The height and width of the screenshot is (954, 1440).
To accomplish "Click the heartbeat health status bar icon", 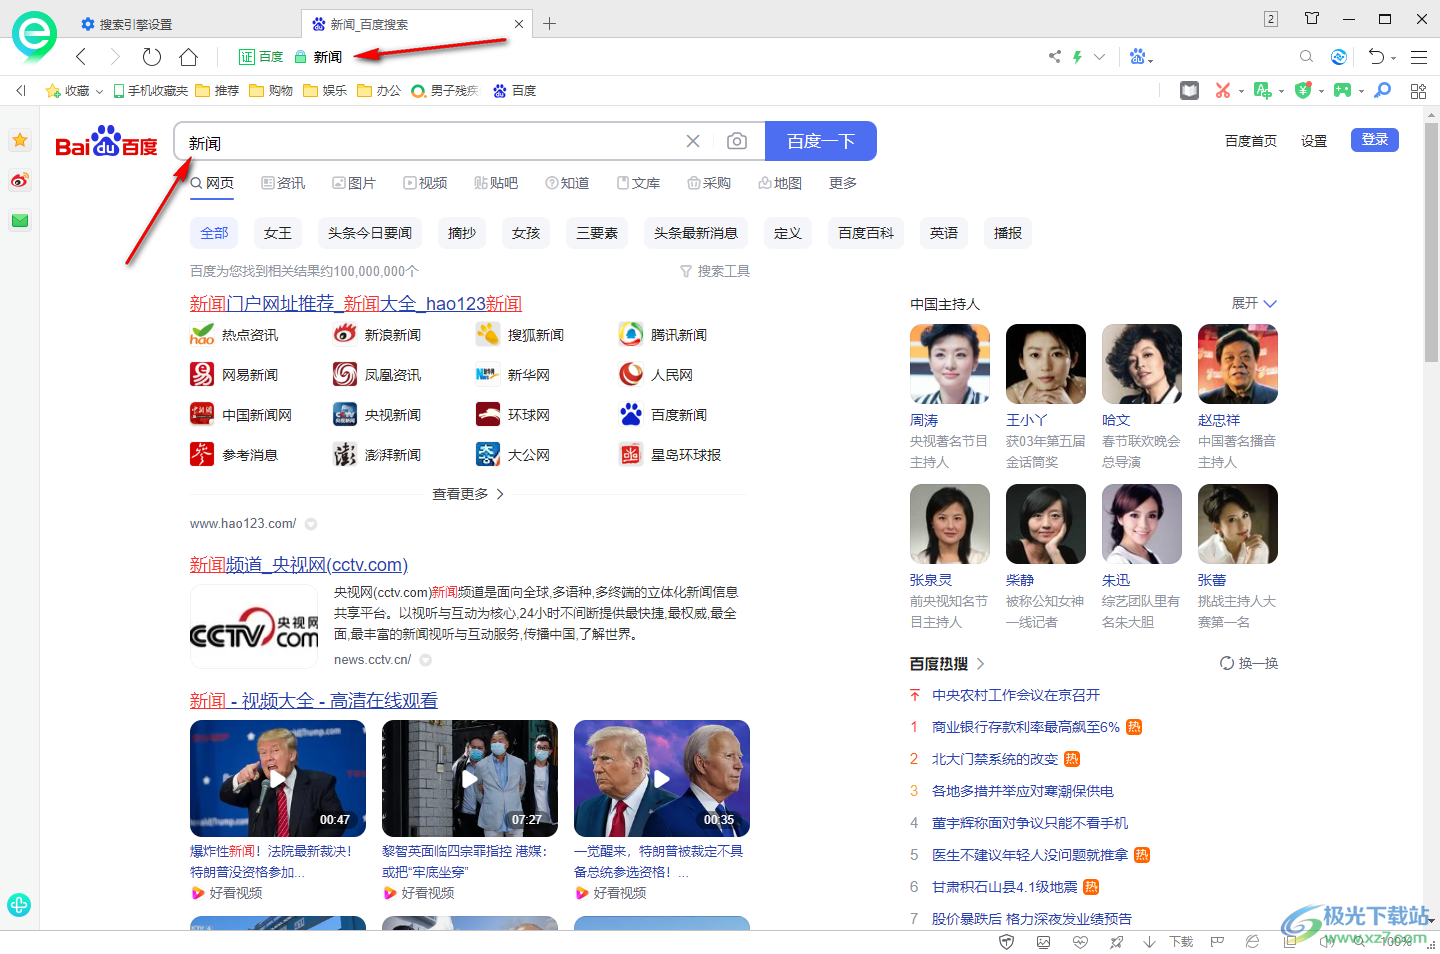I will [x=1080, y=942].
